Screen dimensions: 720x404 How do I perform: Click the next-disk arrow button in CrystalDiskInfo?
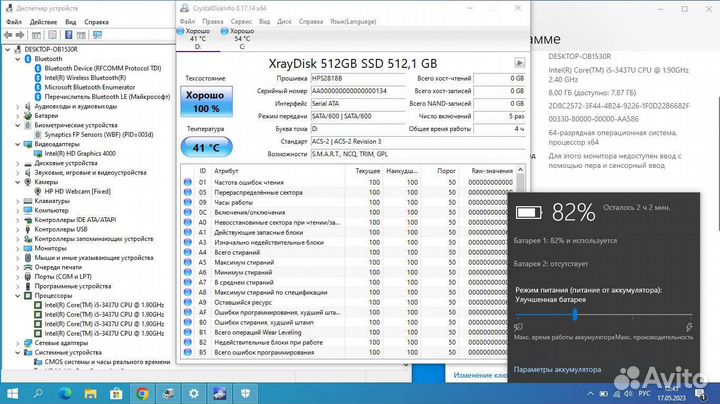point(519,63)
